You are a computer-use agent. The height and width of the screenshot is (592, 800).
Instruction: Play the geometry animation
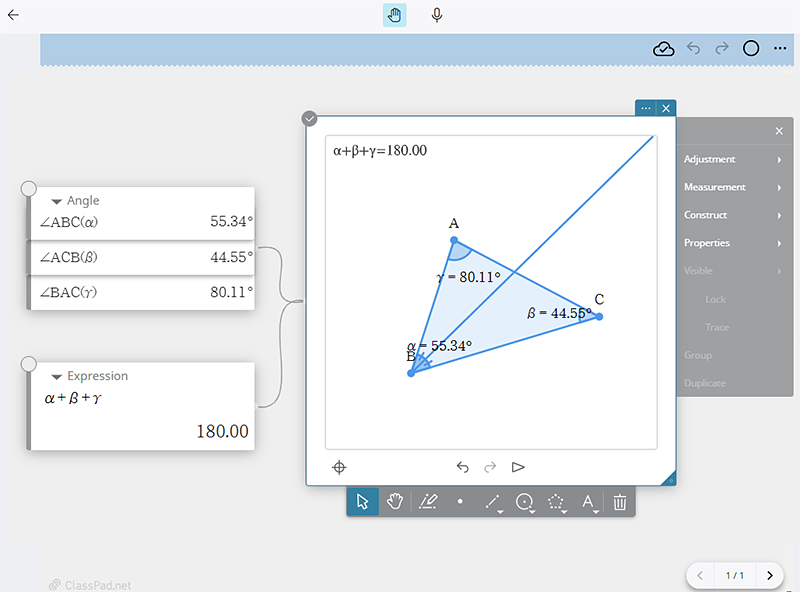[x=518, y=467]
